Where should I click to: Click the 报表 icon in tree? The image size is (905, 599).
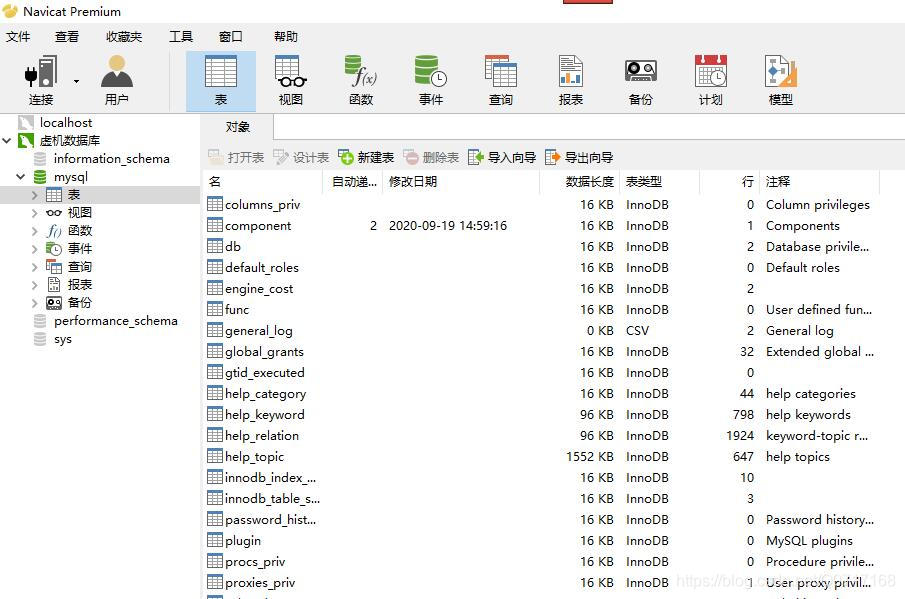point(54,284)
